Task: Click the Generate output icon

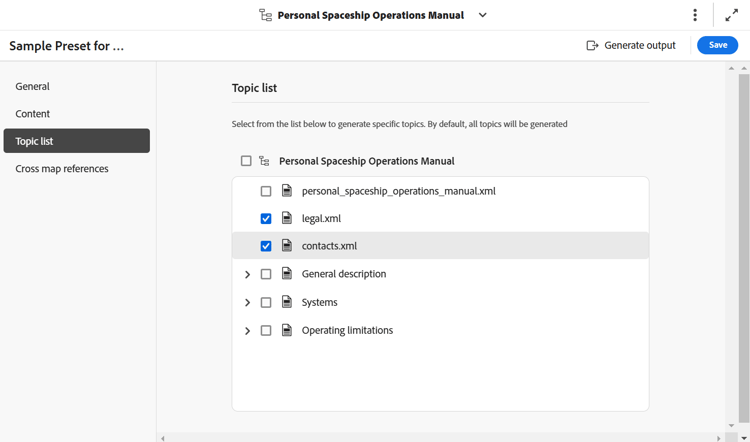Action: coord(592,45)
